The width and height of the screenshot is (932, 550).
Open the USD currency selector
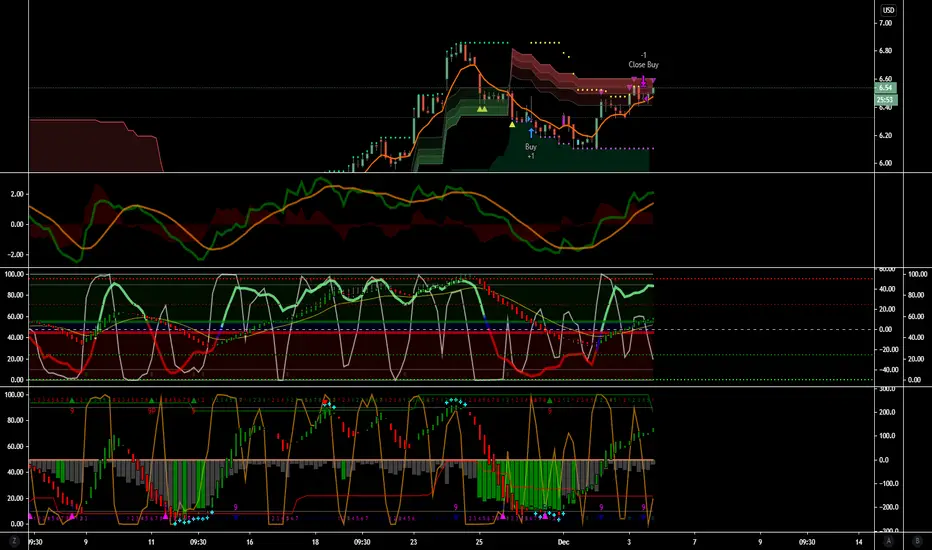coord(888,10)
